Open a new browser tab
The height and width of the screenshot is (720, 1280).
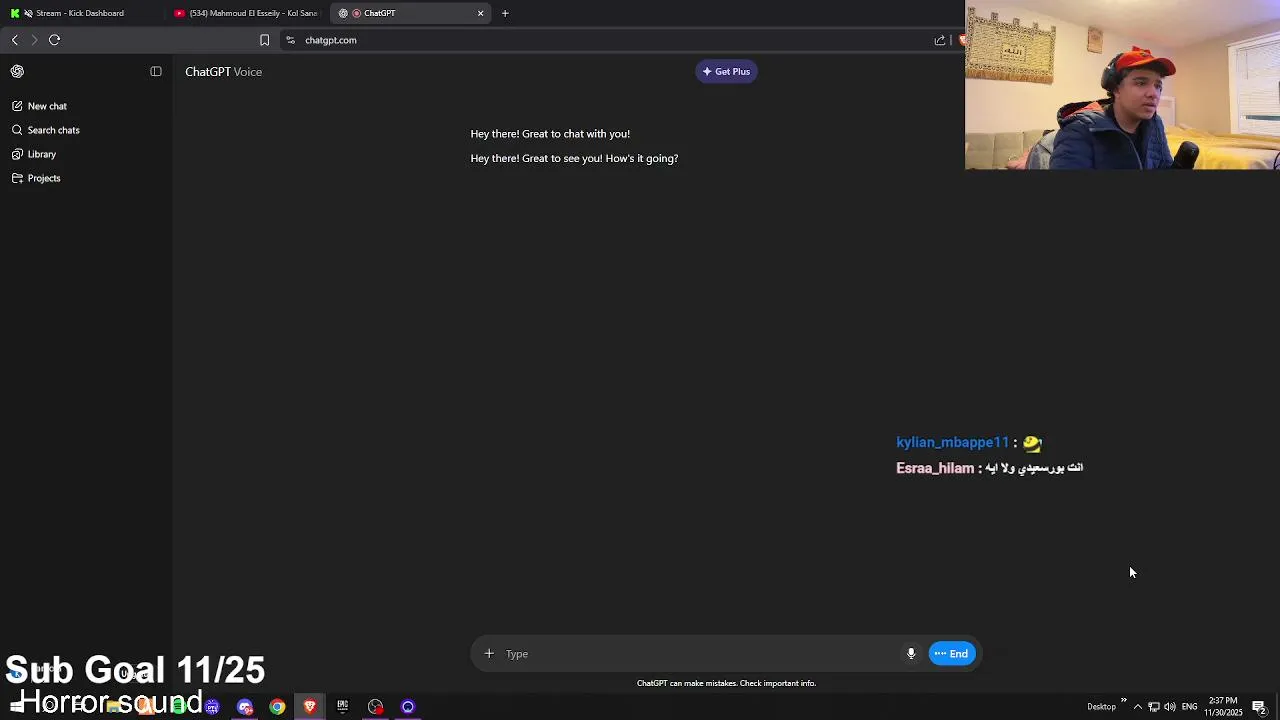[x=505, y=13]
